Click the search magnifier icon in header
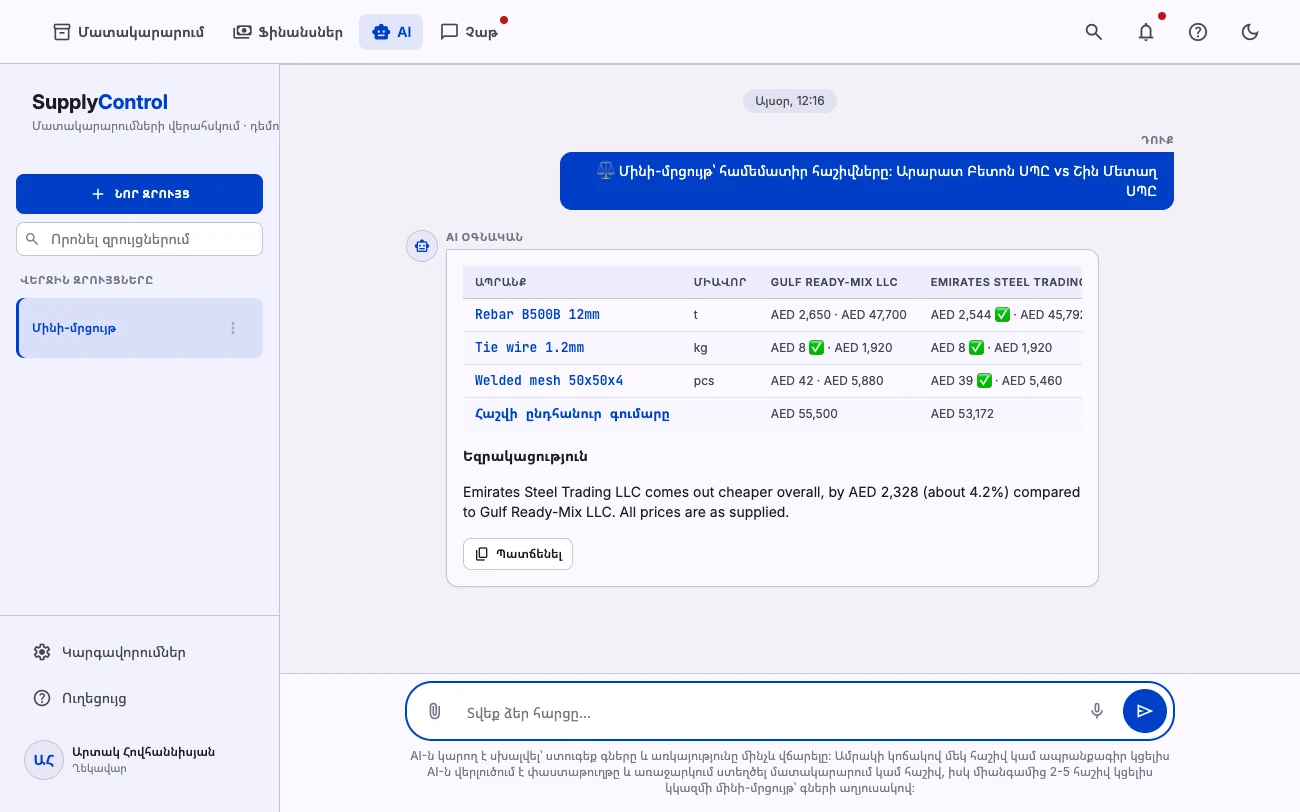1300x812 pixels. pos(1094,32)
